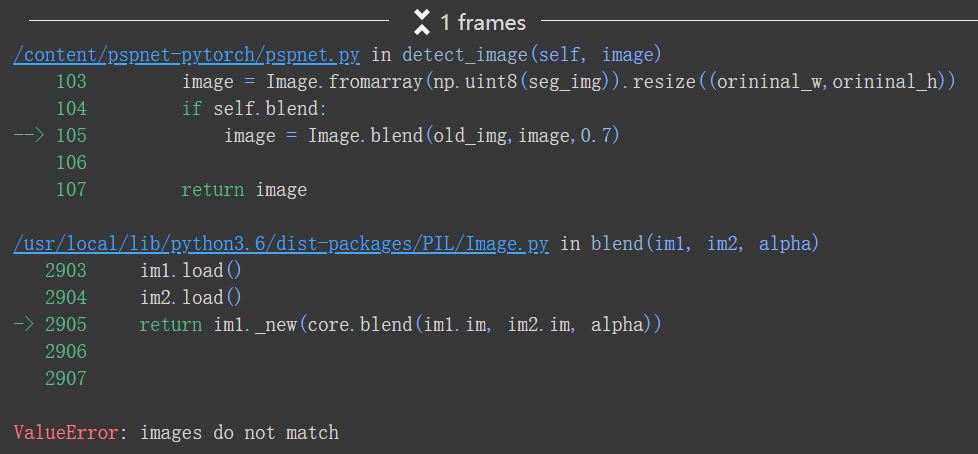Click line number 2907
Viewport: 978px width, 454px height.
(x=66, y=378)
